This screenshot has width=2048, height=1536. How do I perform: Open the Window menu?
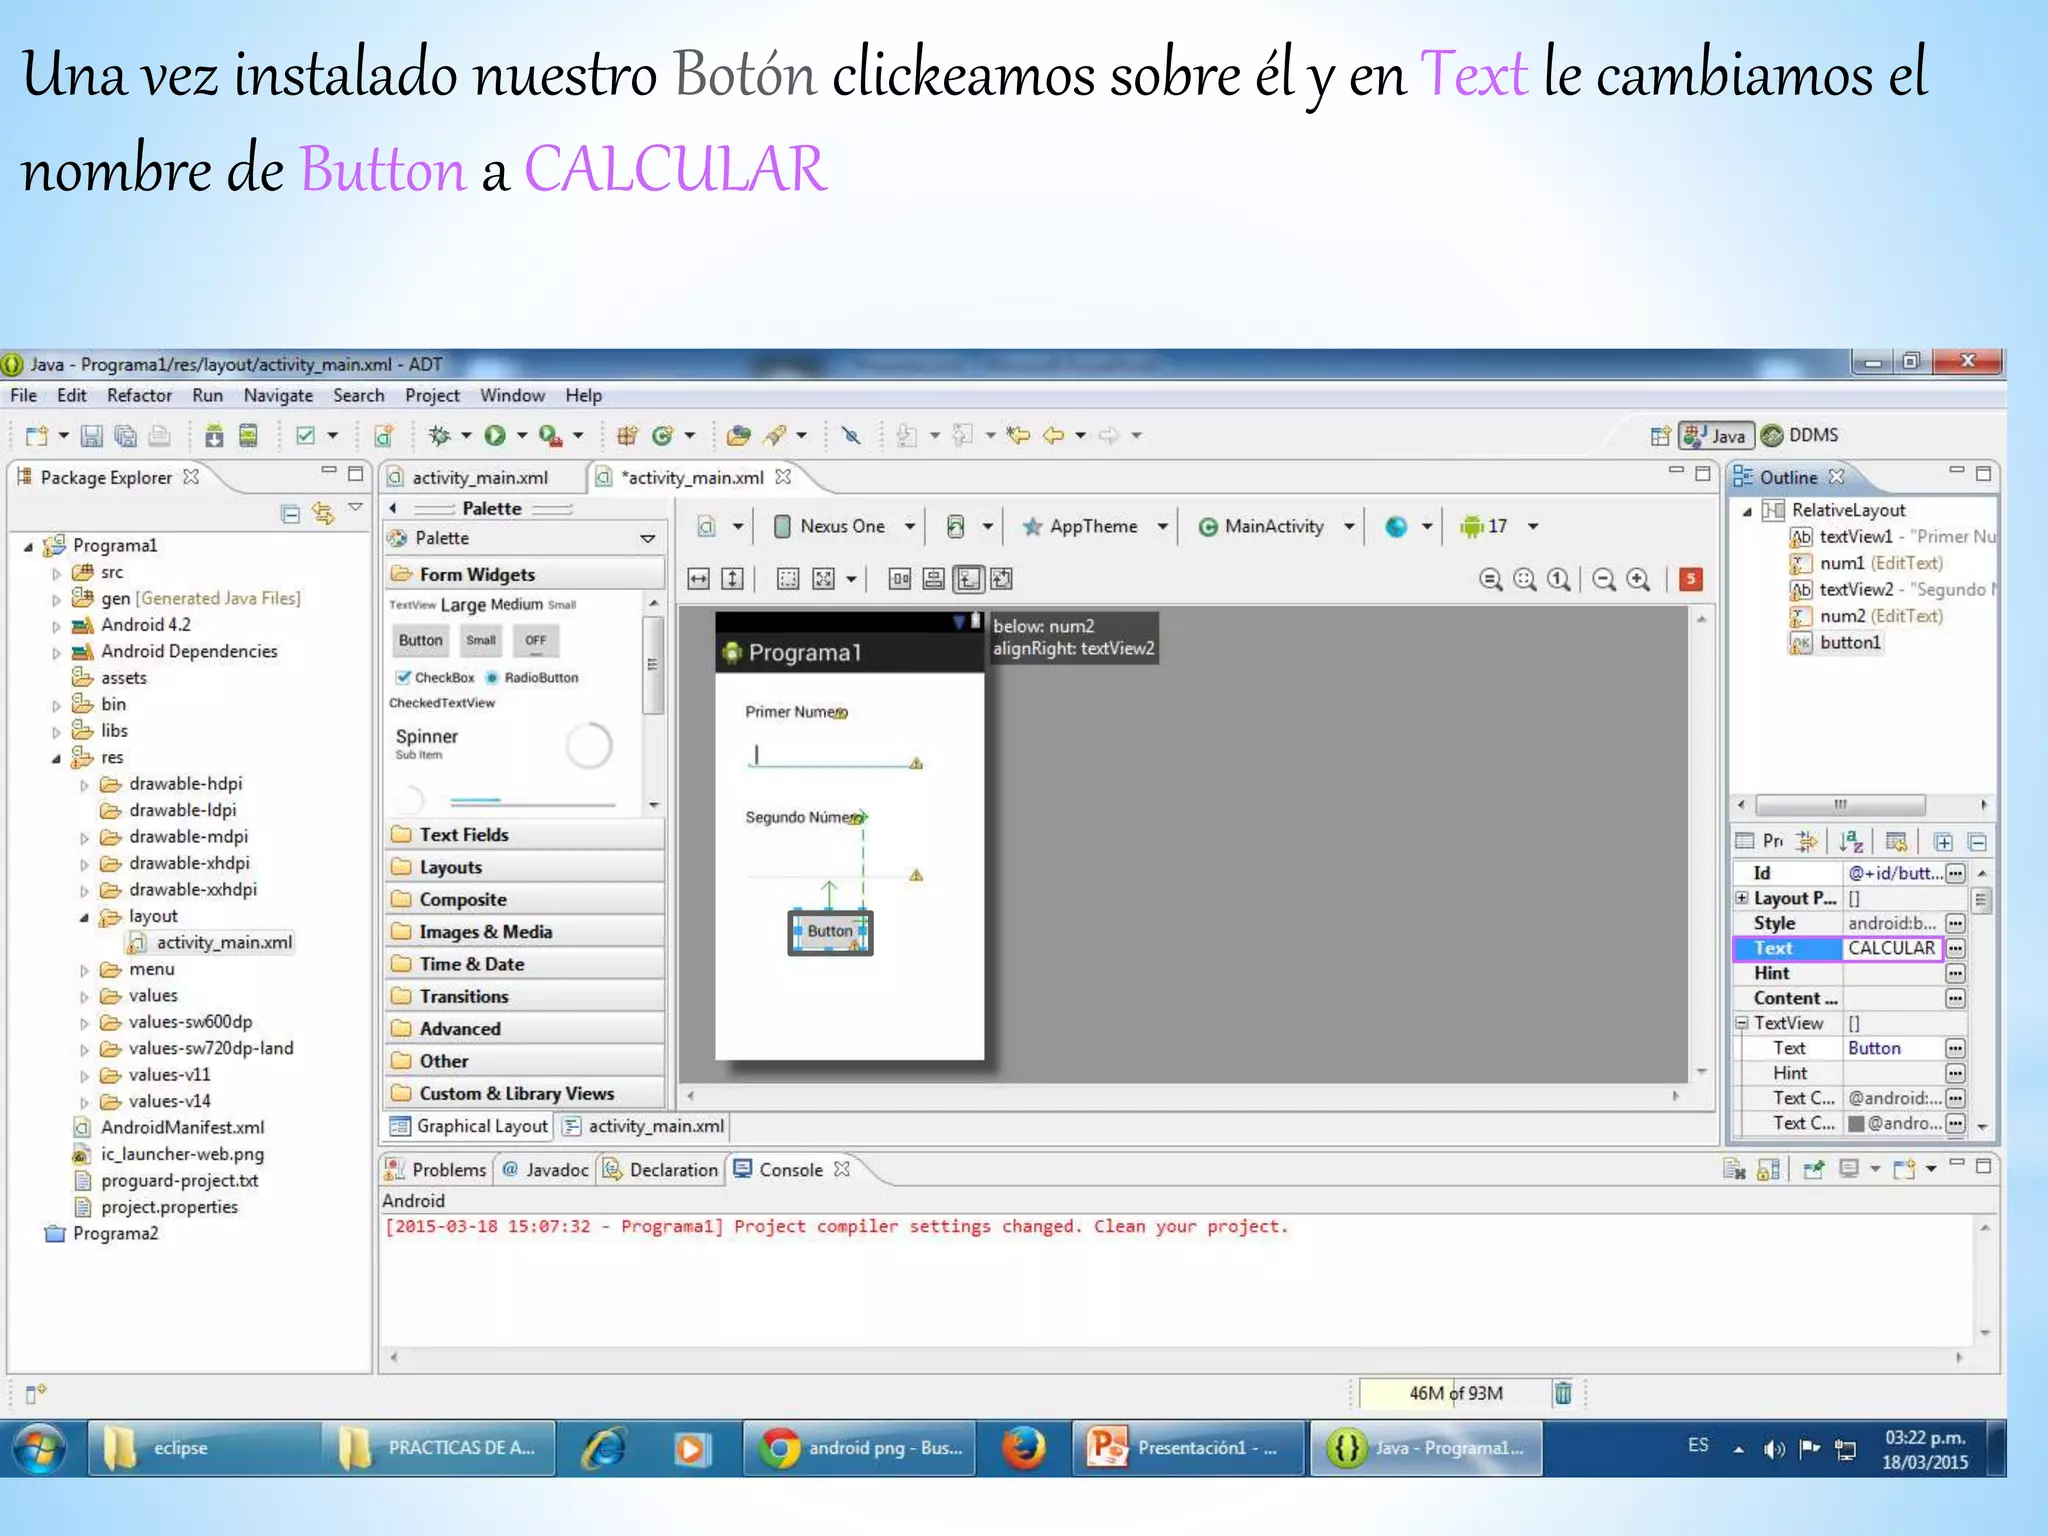(512, 396)
